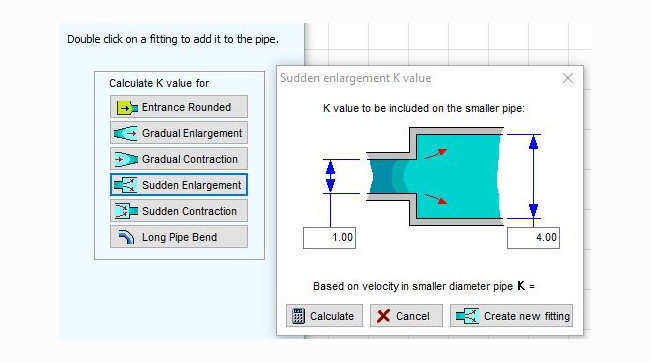Click the larger pipe diameter field 4.00
Image resolution: width=650 pixels, height=362 pixels.
click(534, 238)
